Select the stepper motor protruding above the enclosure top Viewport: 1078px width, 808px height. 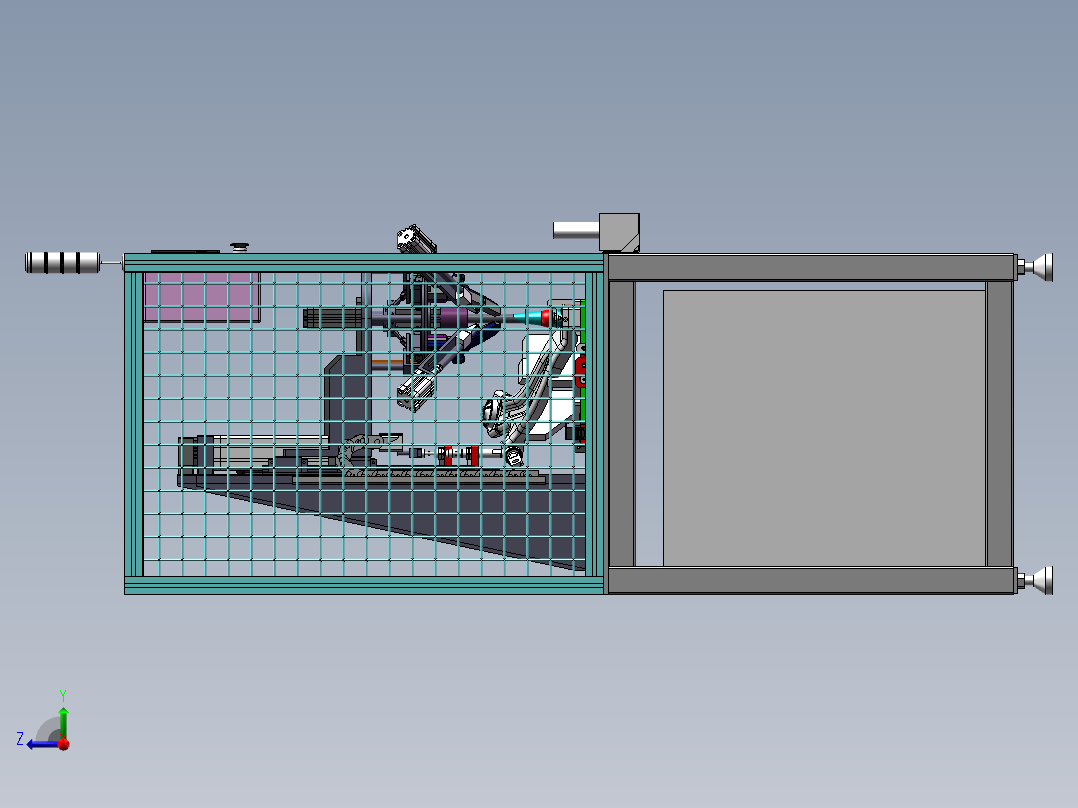point(416,239)
